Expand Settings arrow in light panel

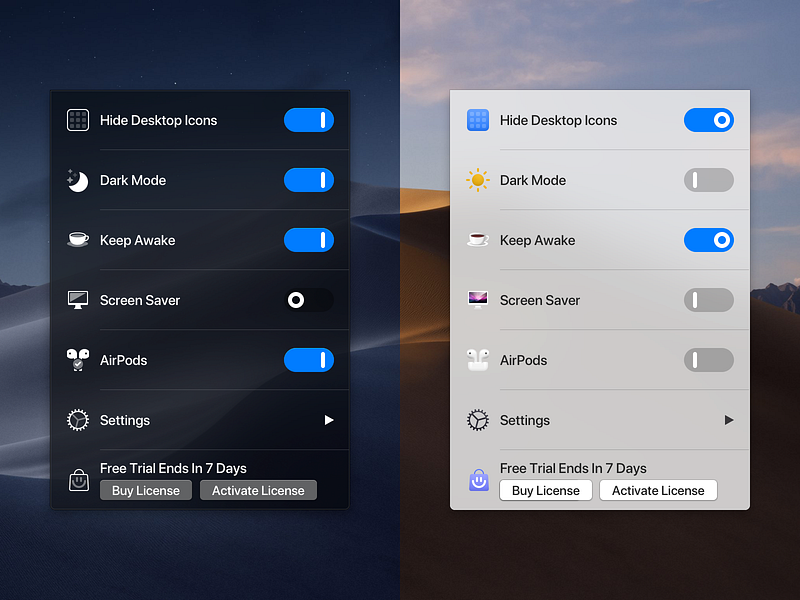(729, 420)
